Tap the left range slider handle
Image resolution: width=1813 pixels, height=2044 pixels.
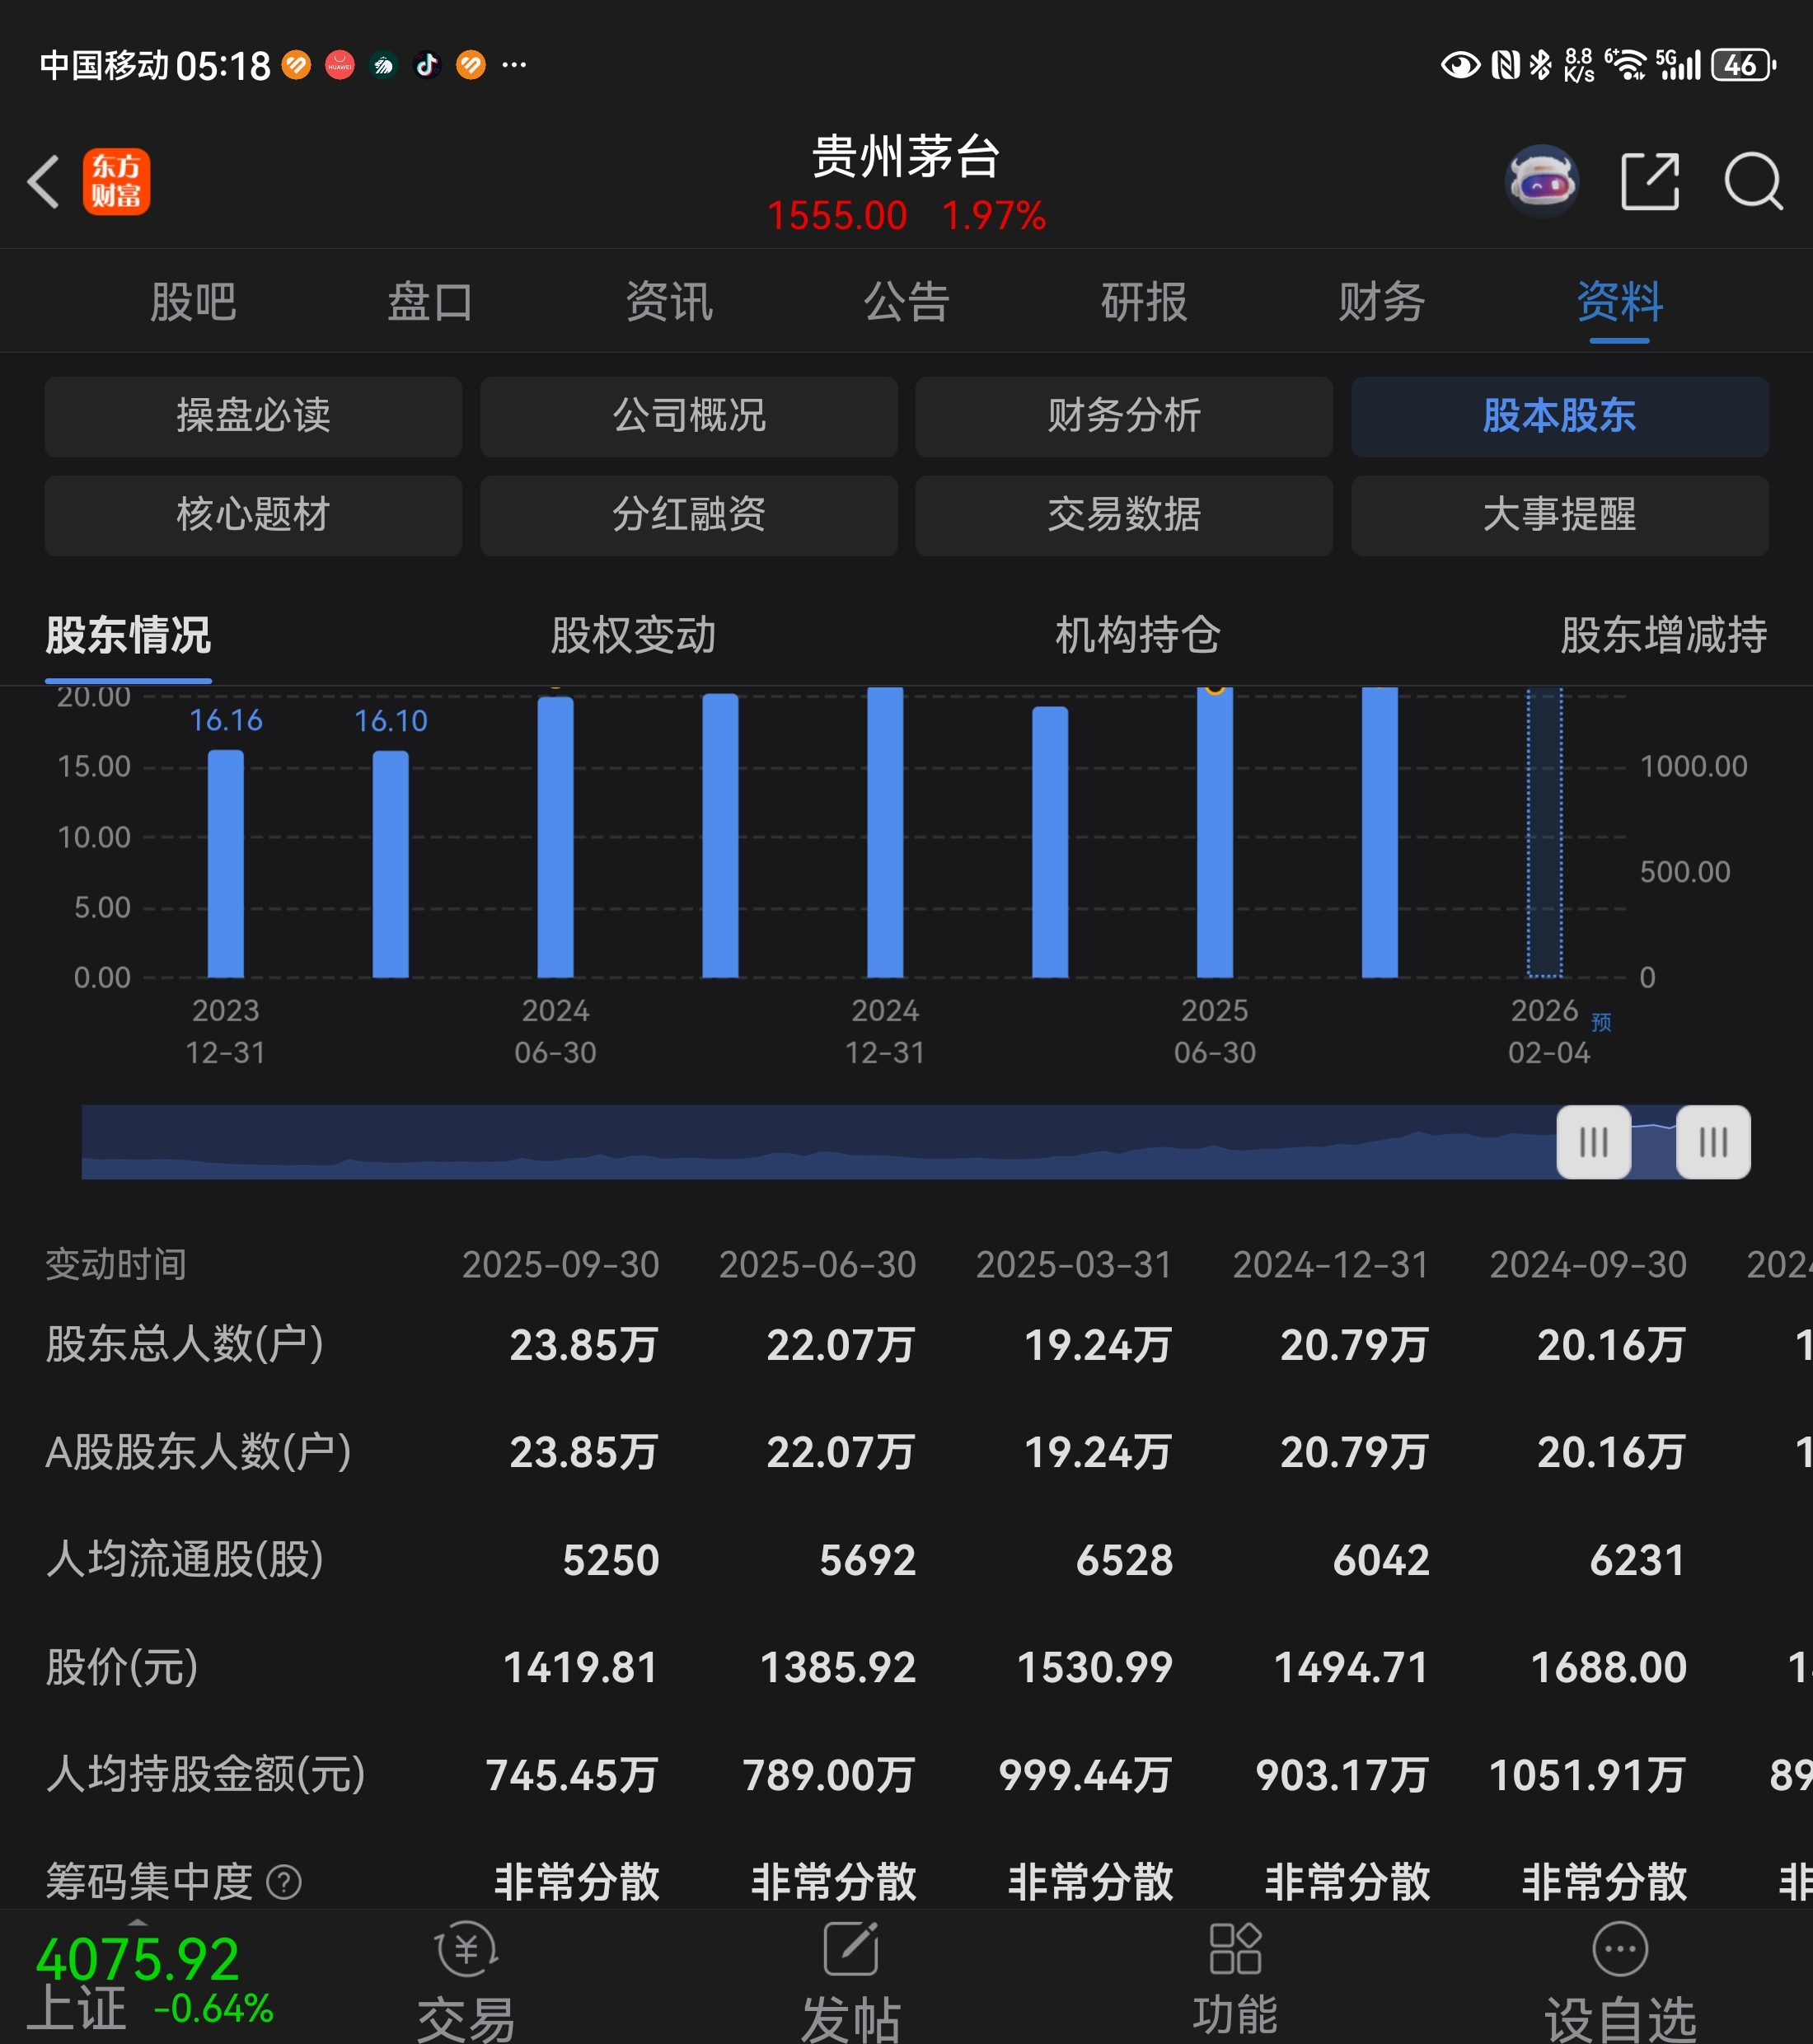1593,1142
